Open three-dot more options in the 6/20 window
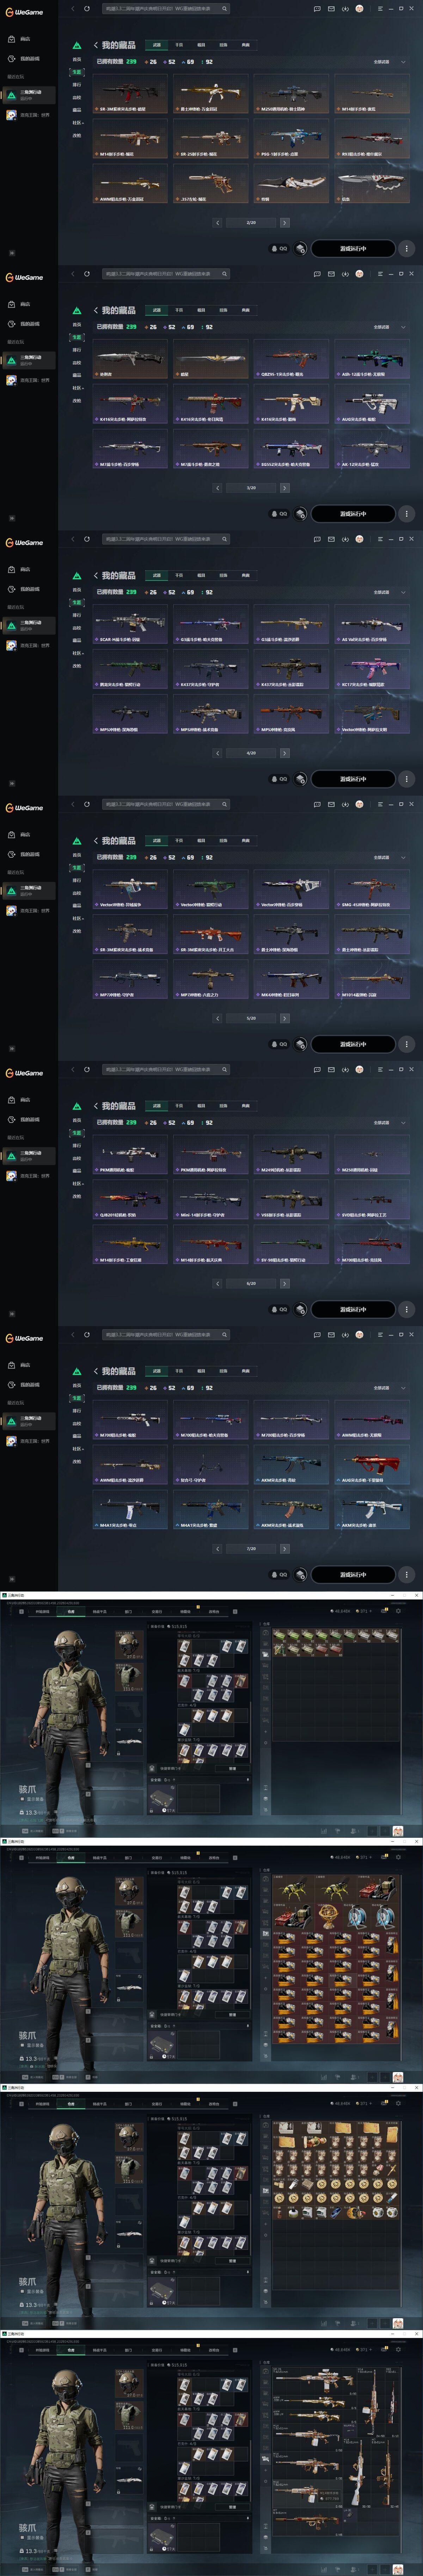This screenshot has height=2576, width=423. tap(406, 1309)
